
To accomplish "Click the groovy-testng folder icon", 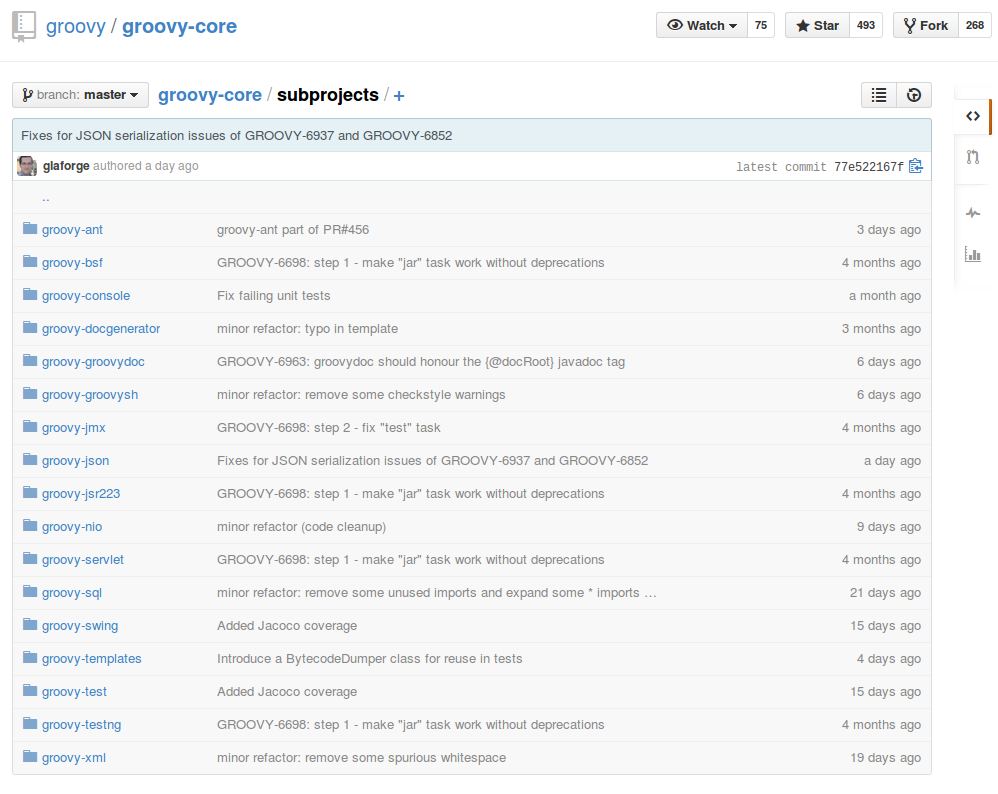I will [x=30, y=724].
